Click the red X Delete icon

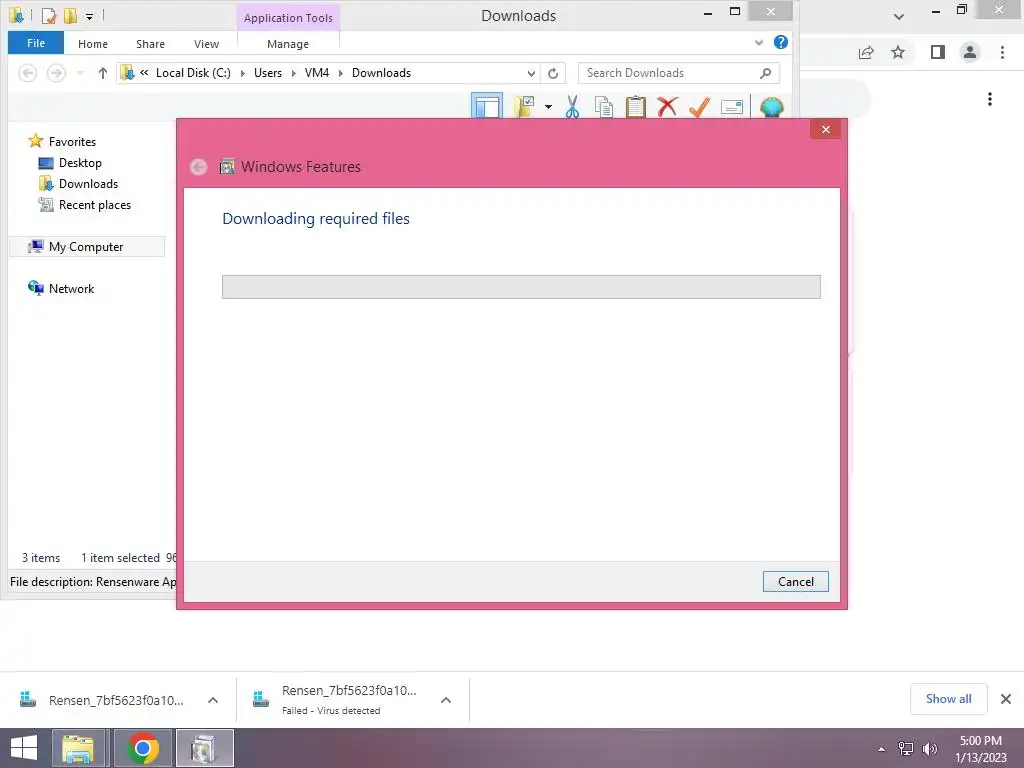pyautogui.click(x=667, y=107)
